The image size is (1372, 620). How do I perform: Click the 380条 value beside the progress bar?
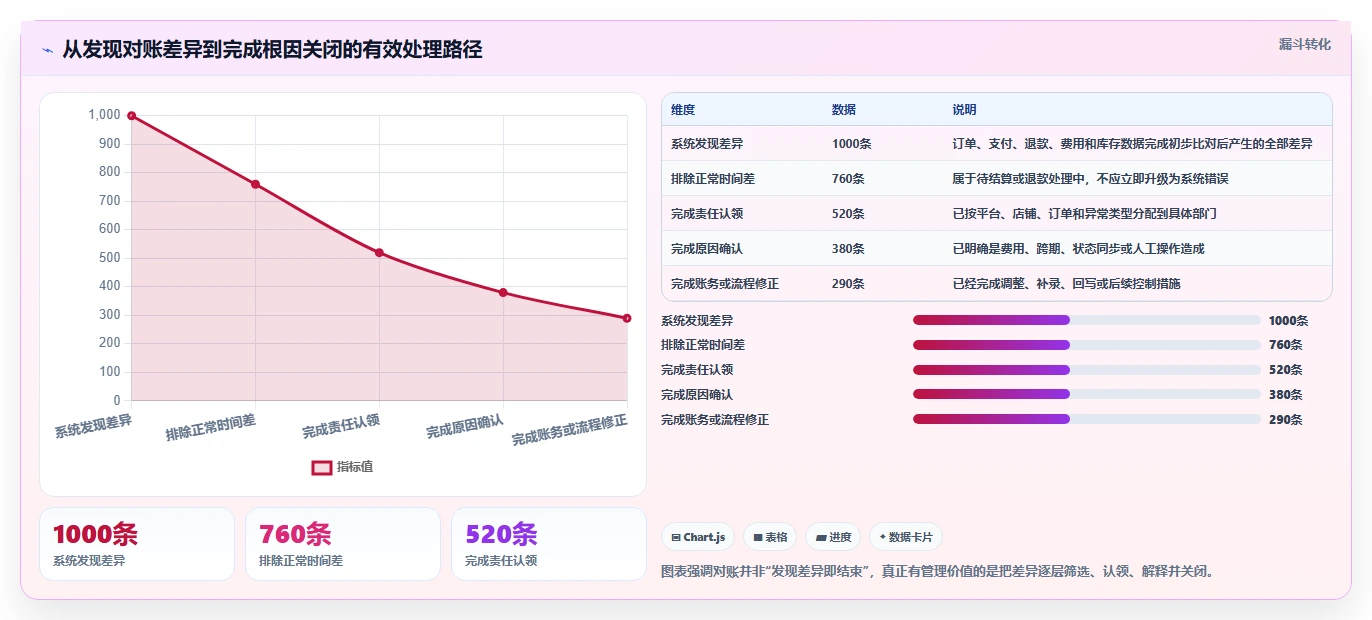click(x=1285, y=395)
